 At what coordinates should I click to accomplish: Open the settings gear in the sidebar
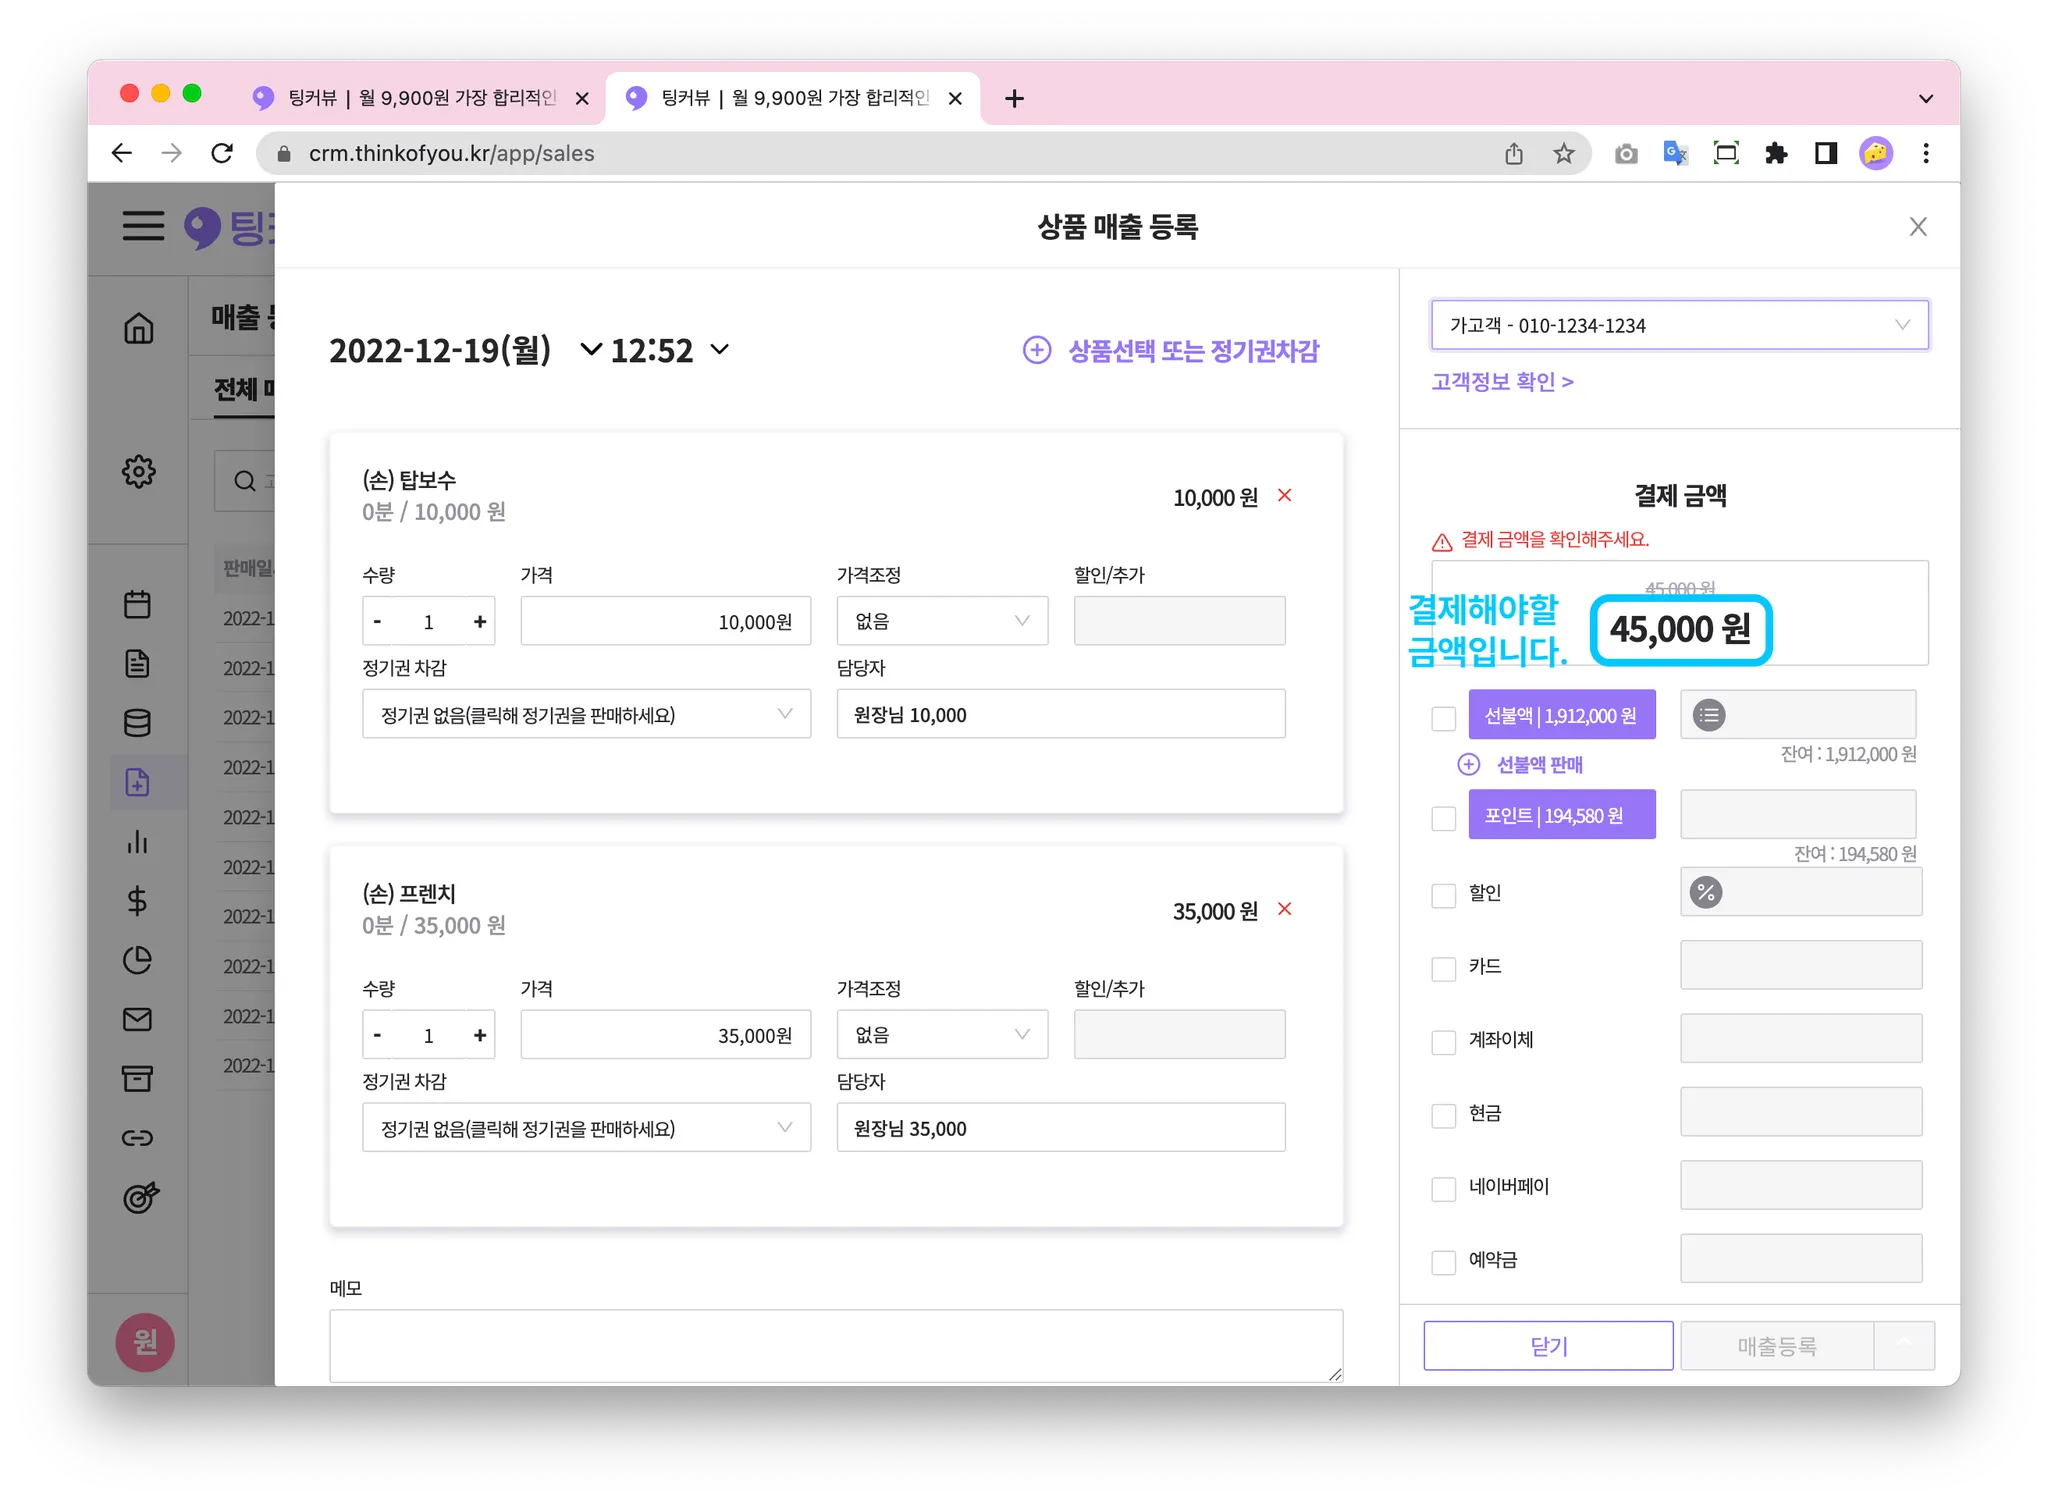139,471
